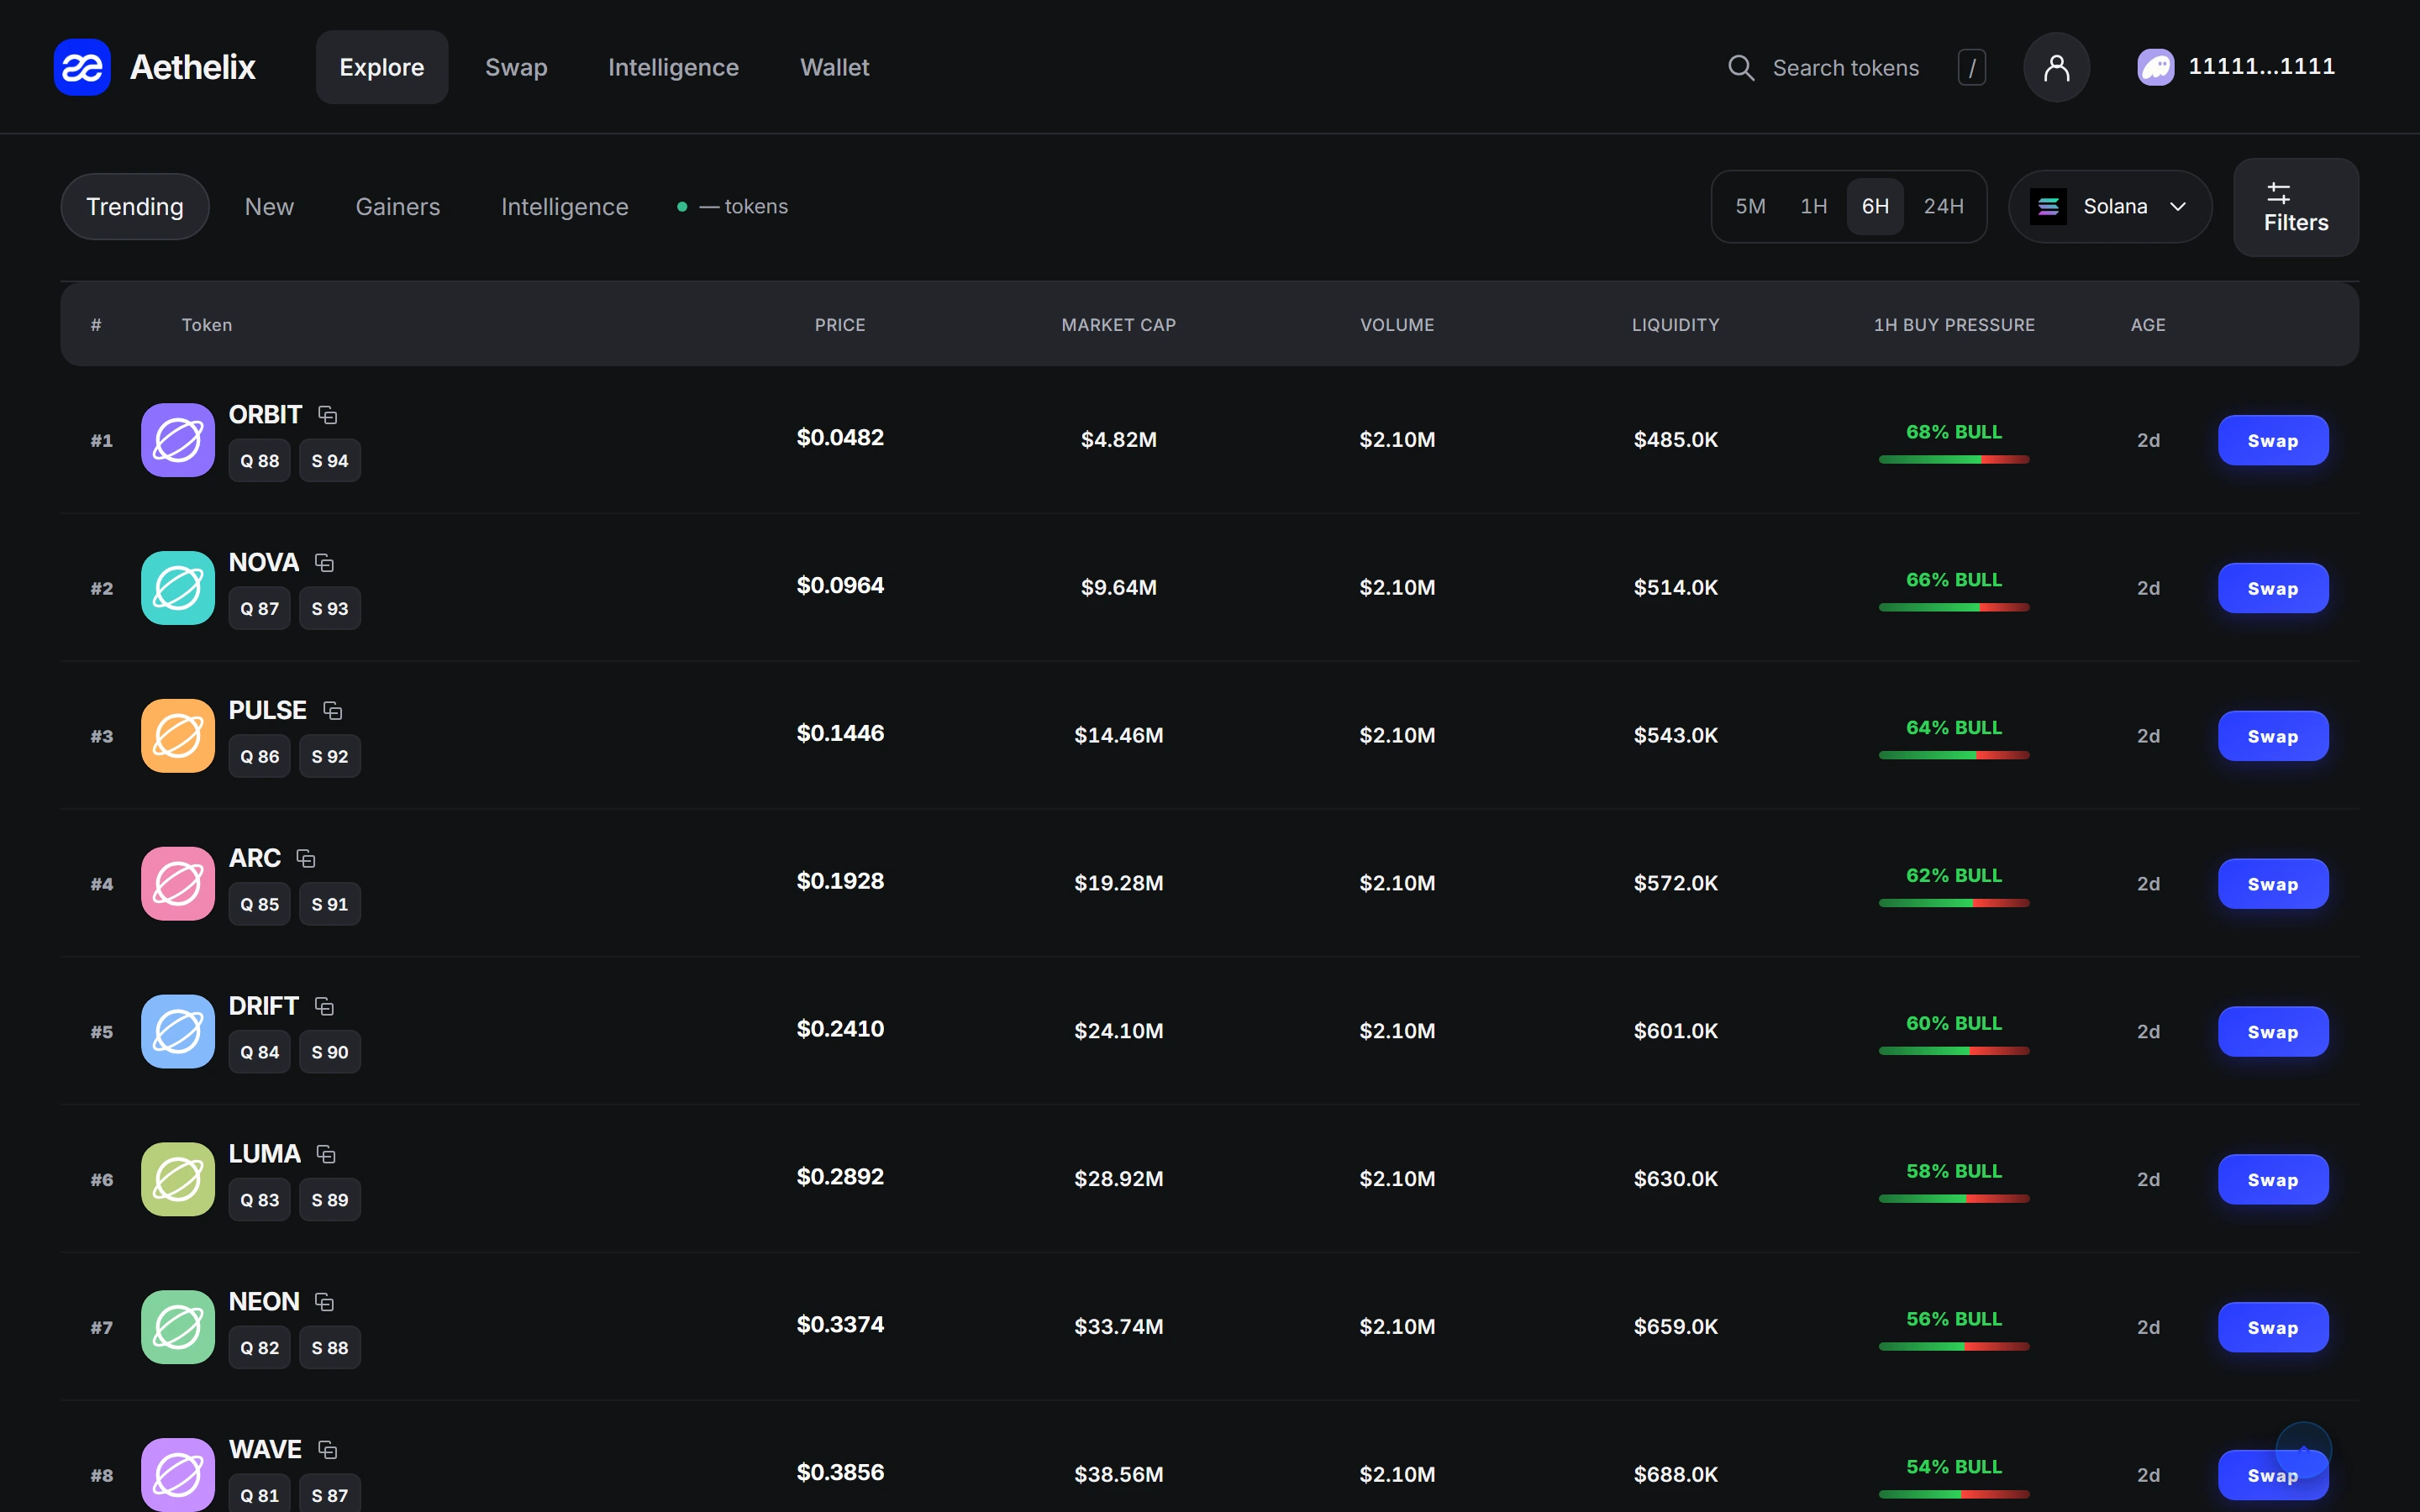This screenshot has width=2420, height=1512.
Task: Click ARC 62% BULL pressure bar
Action: point(1954,903)
